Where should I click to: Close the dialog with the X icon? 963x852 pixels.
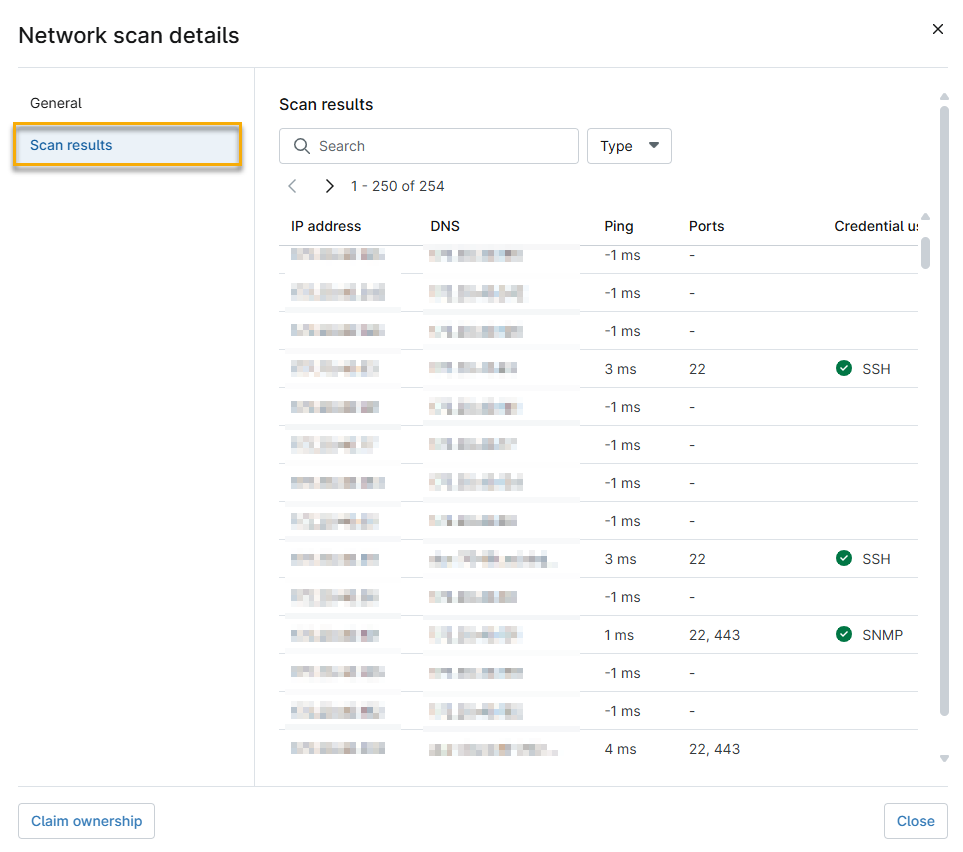click(x=937, y=30)
